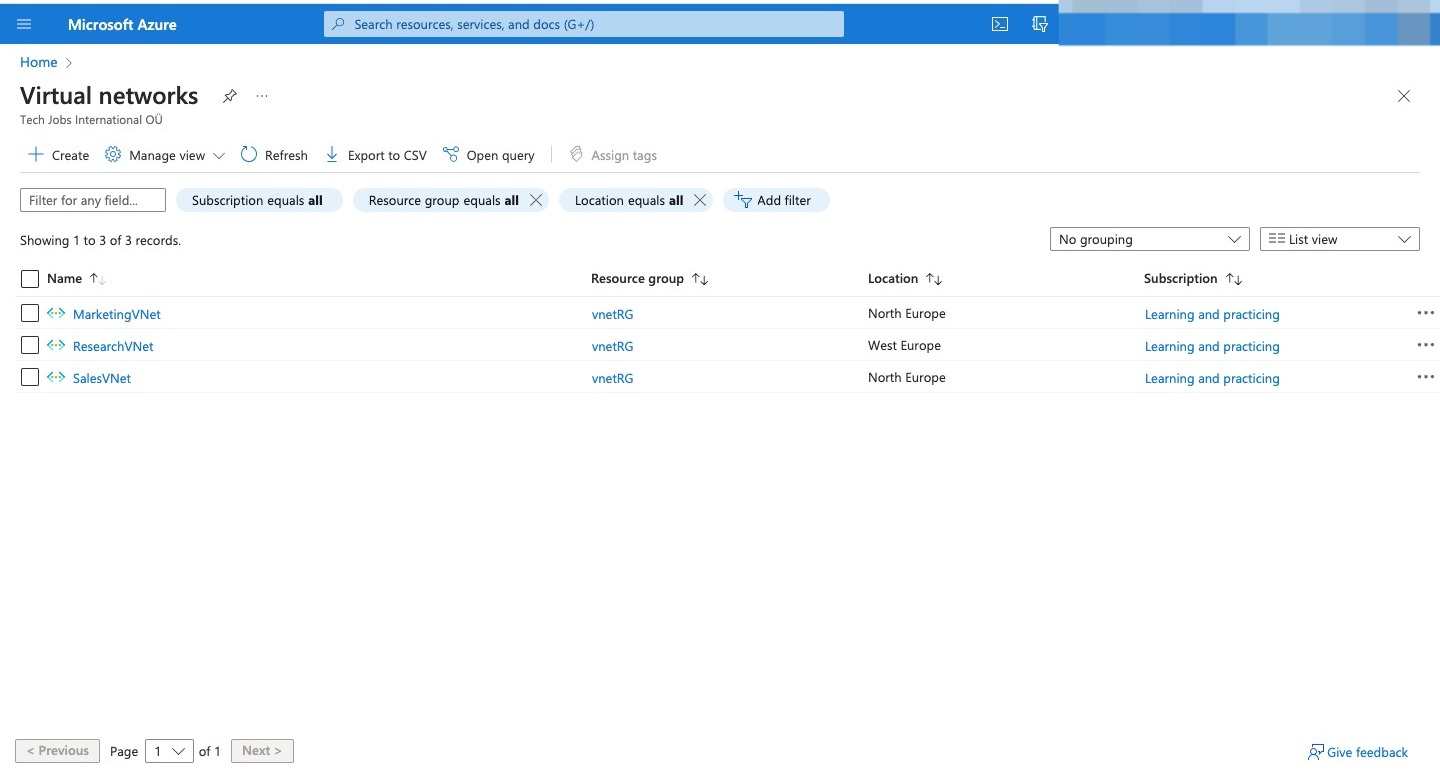Focus the search resources bar
Viewport: 1440px width, 783px height.
[x=584, y=24]
